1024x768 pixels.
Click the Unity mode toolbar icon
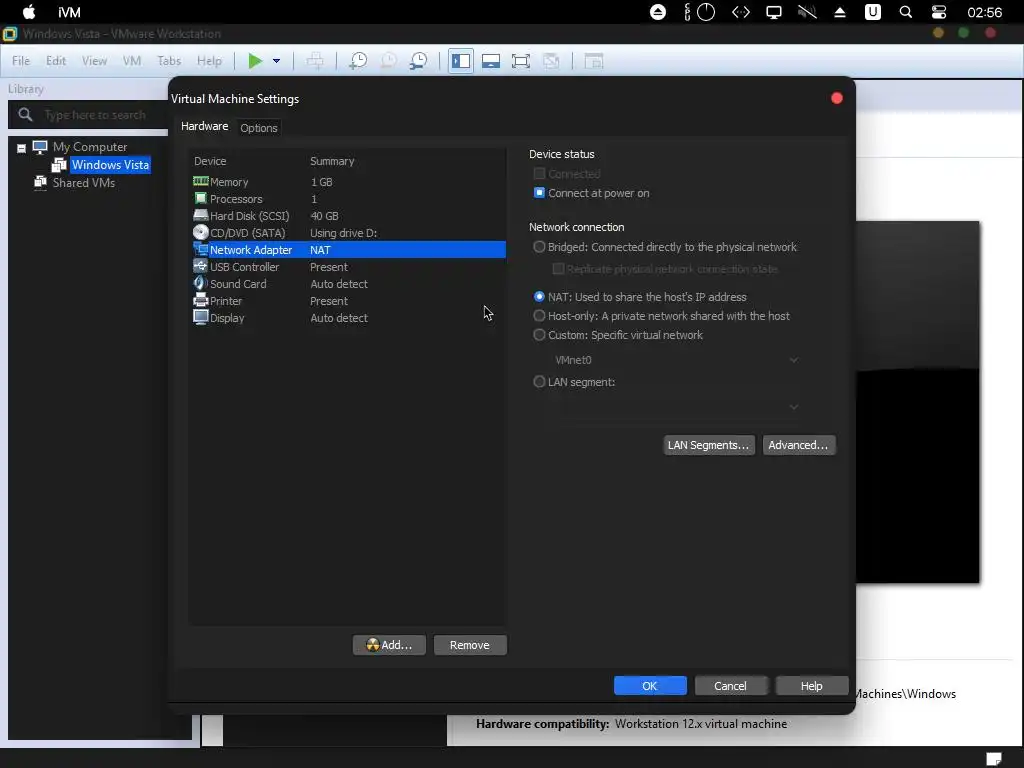click(551, 61)
